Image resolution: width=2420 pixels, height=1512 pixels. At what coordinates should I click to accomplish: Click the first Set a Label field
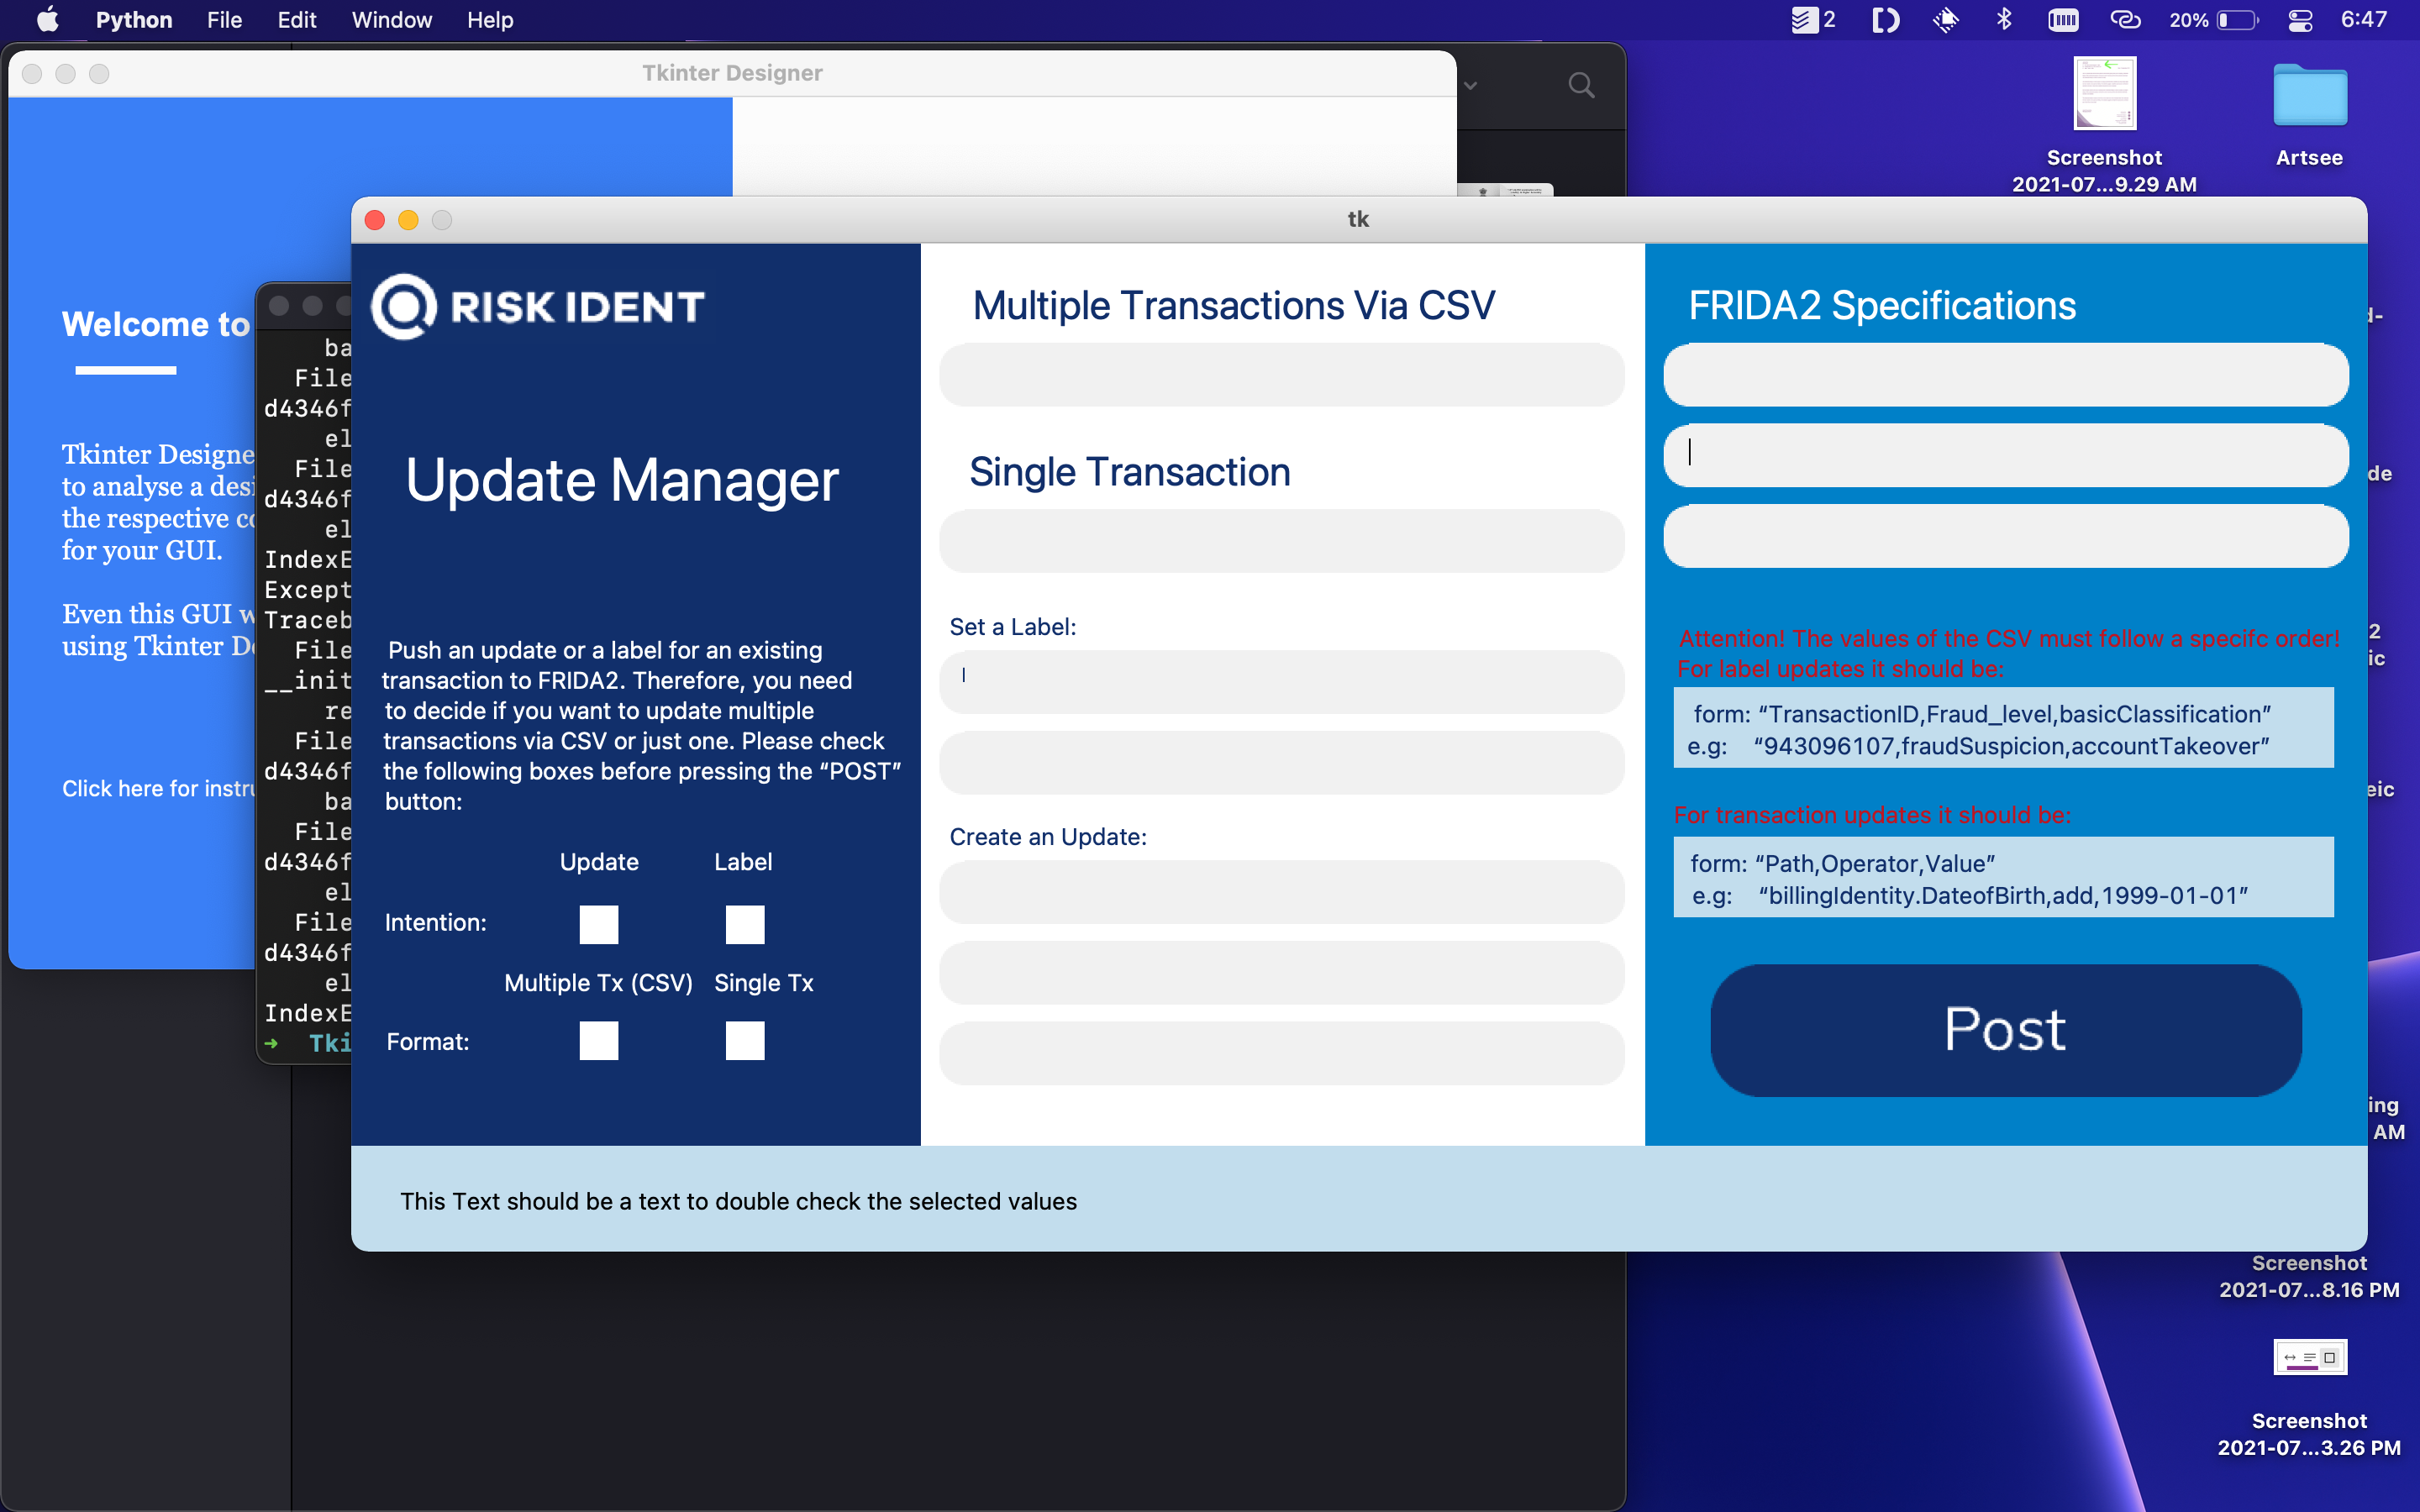1281,682
